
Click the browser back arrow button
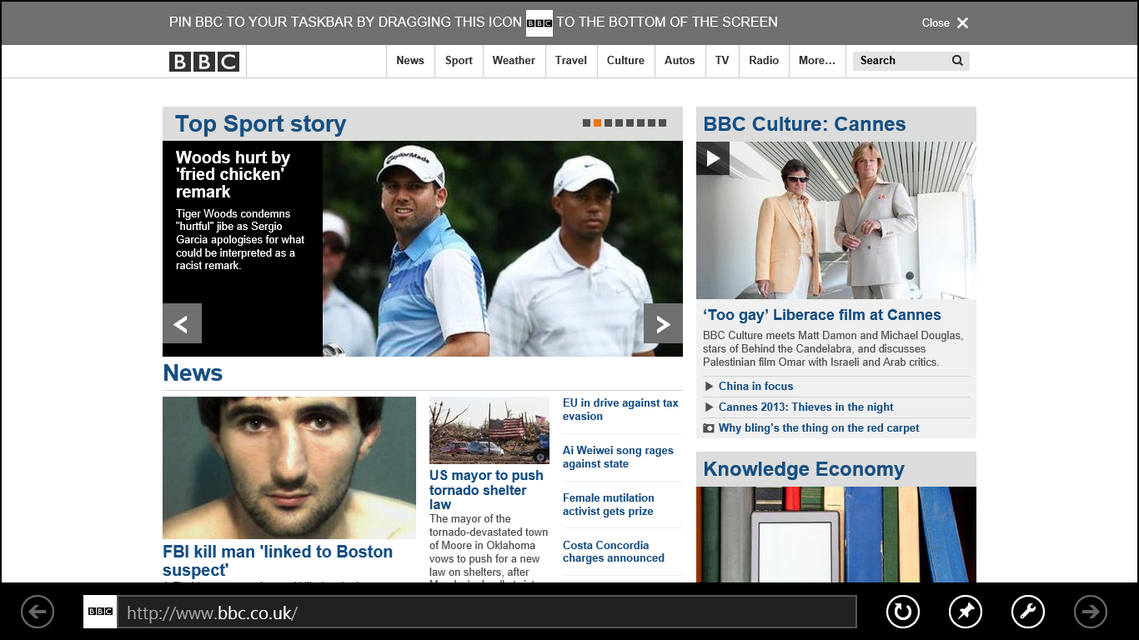(37, 612)
